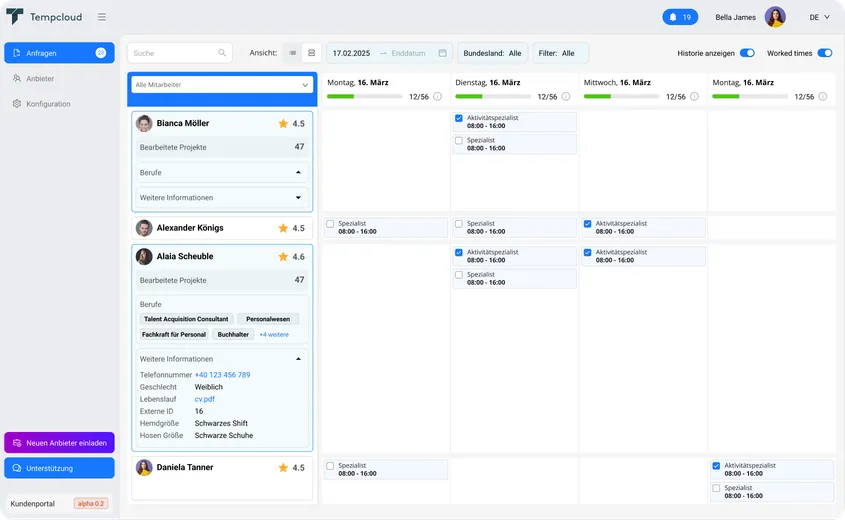Click the Tempcloud logo icon
This screenshot has width=845, height=520.
pos(15,17)
